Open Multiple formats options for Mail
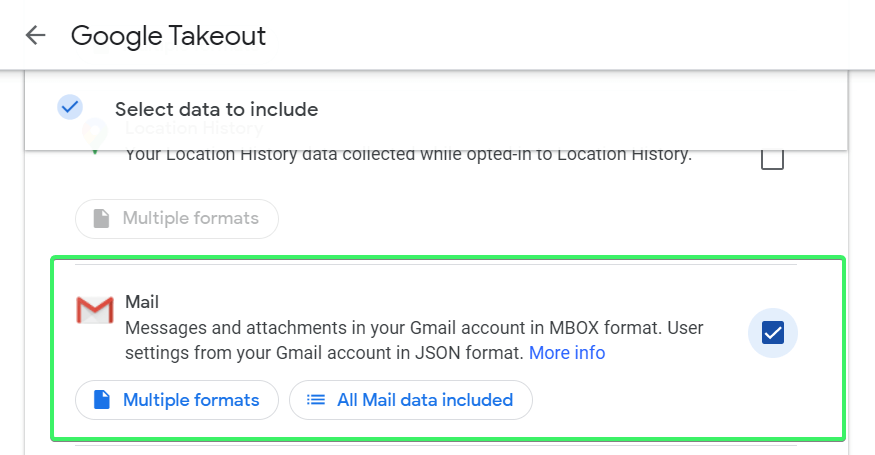The image size is (875, 455). 177,400
